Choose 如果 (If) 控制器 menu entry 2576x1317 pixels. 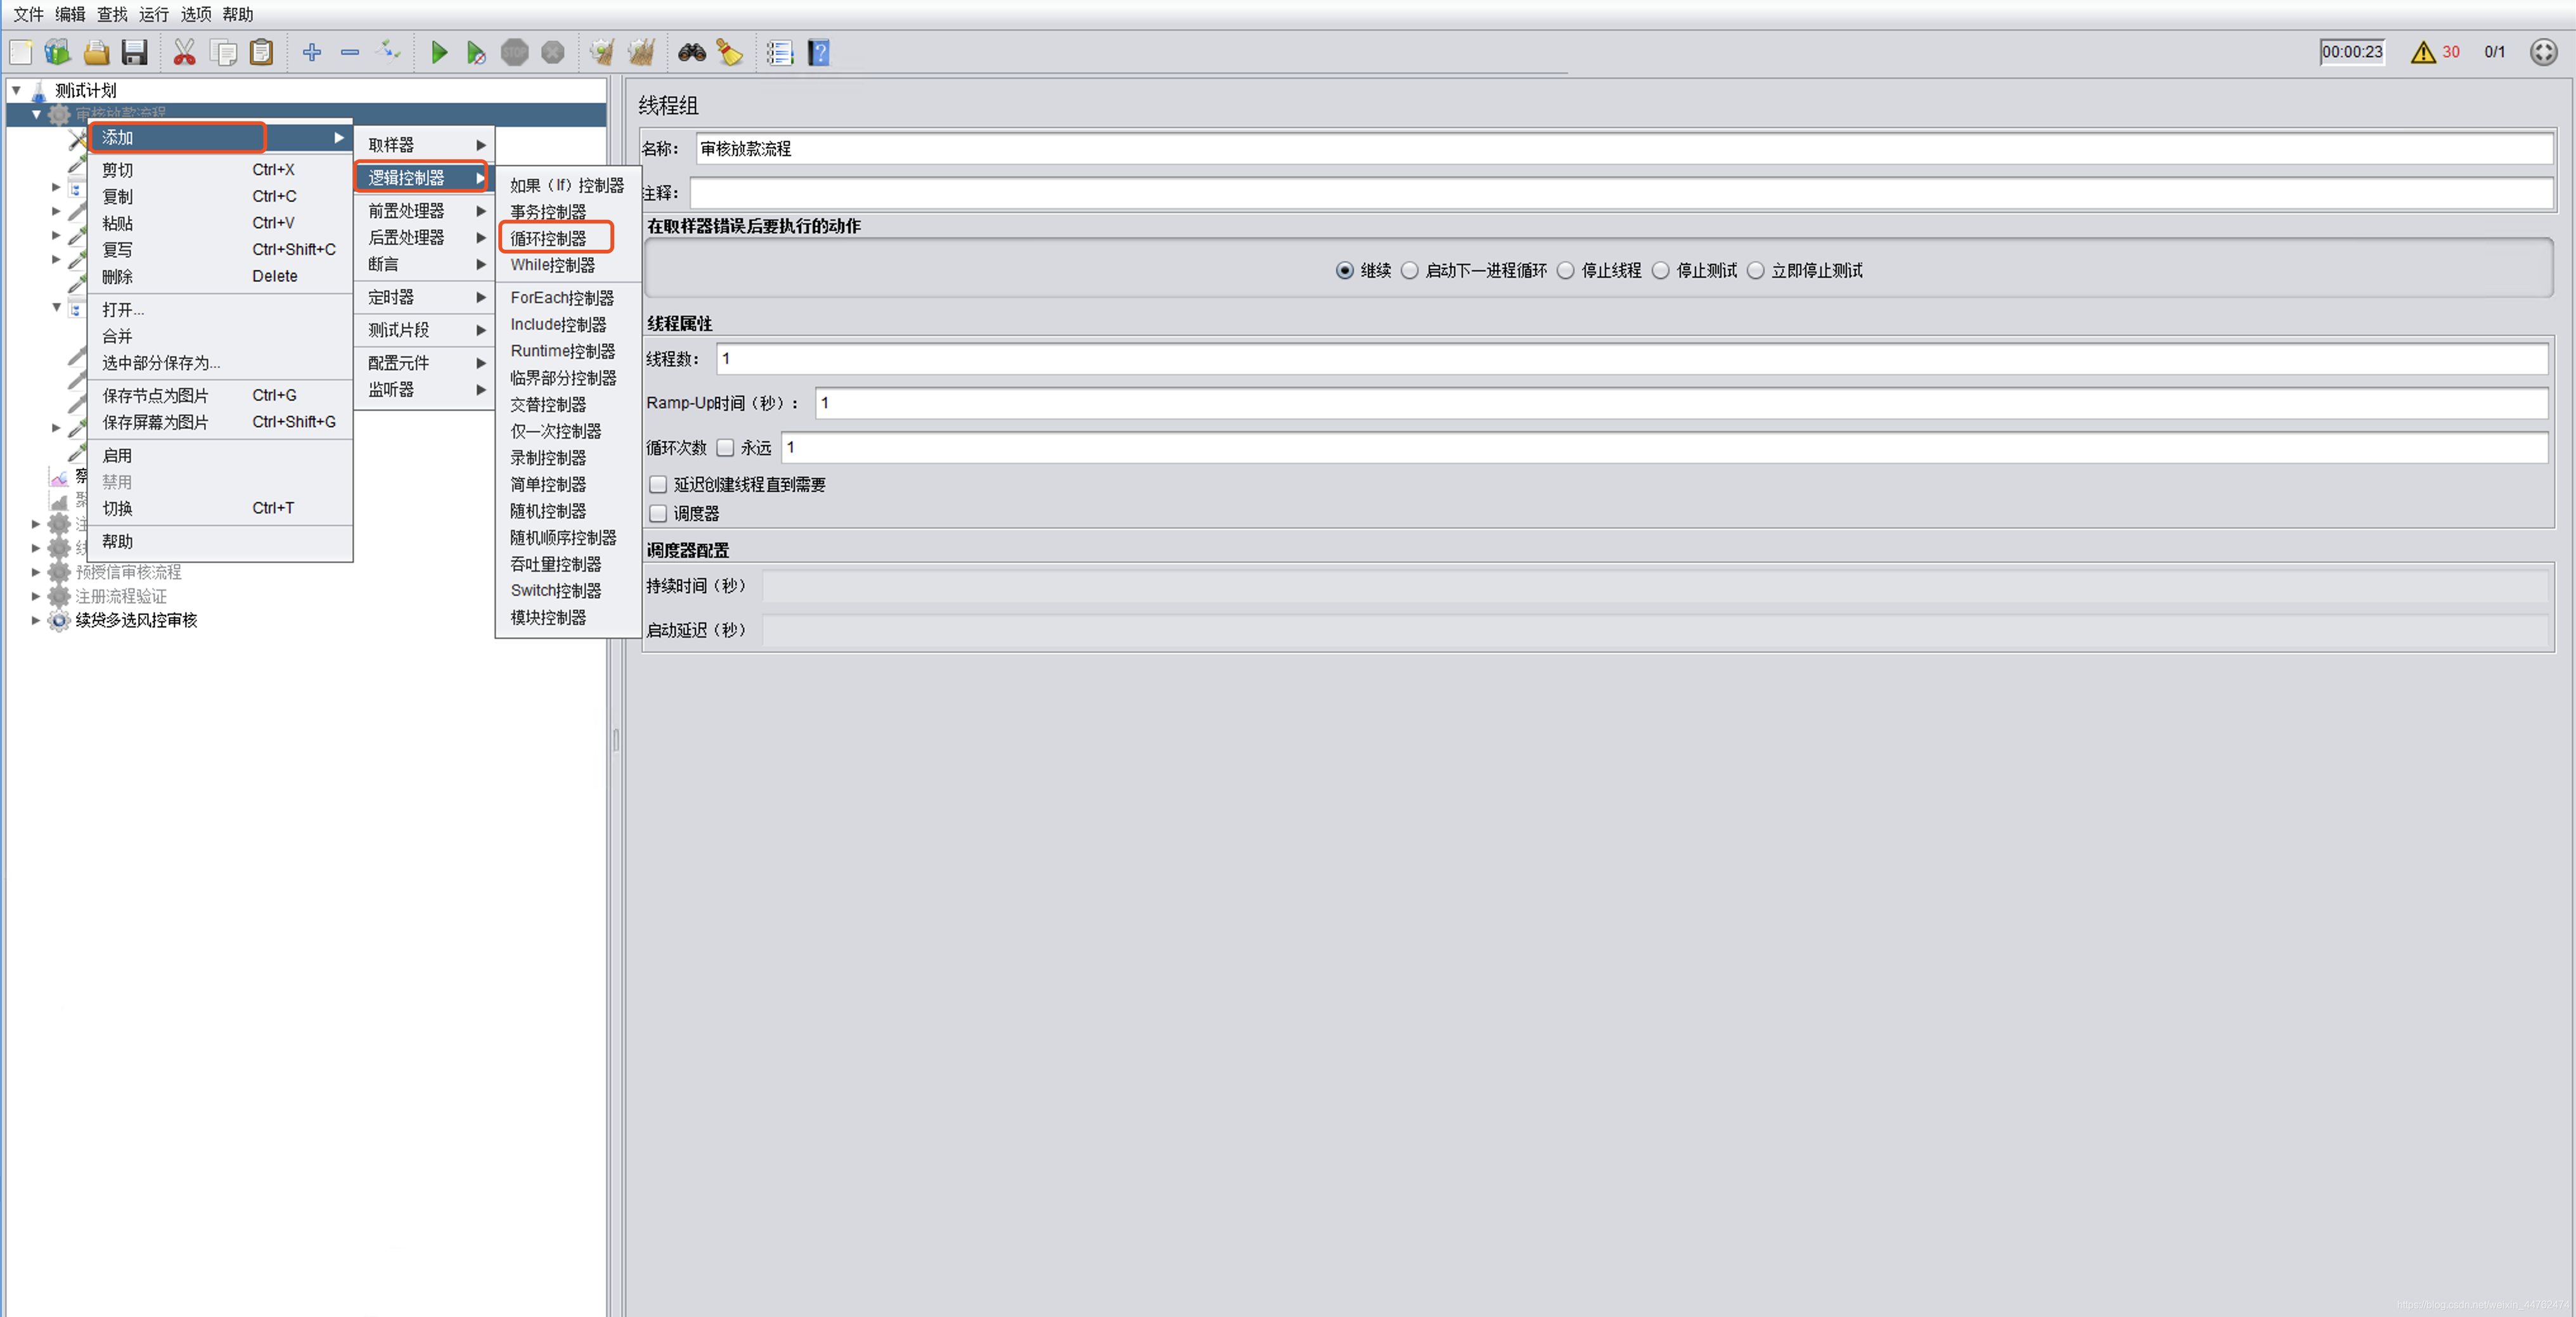pyautogui.click(x=567, y=185)
